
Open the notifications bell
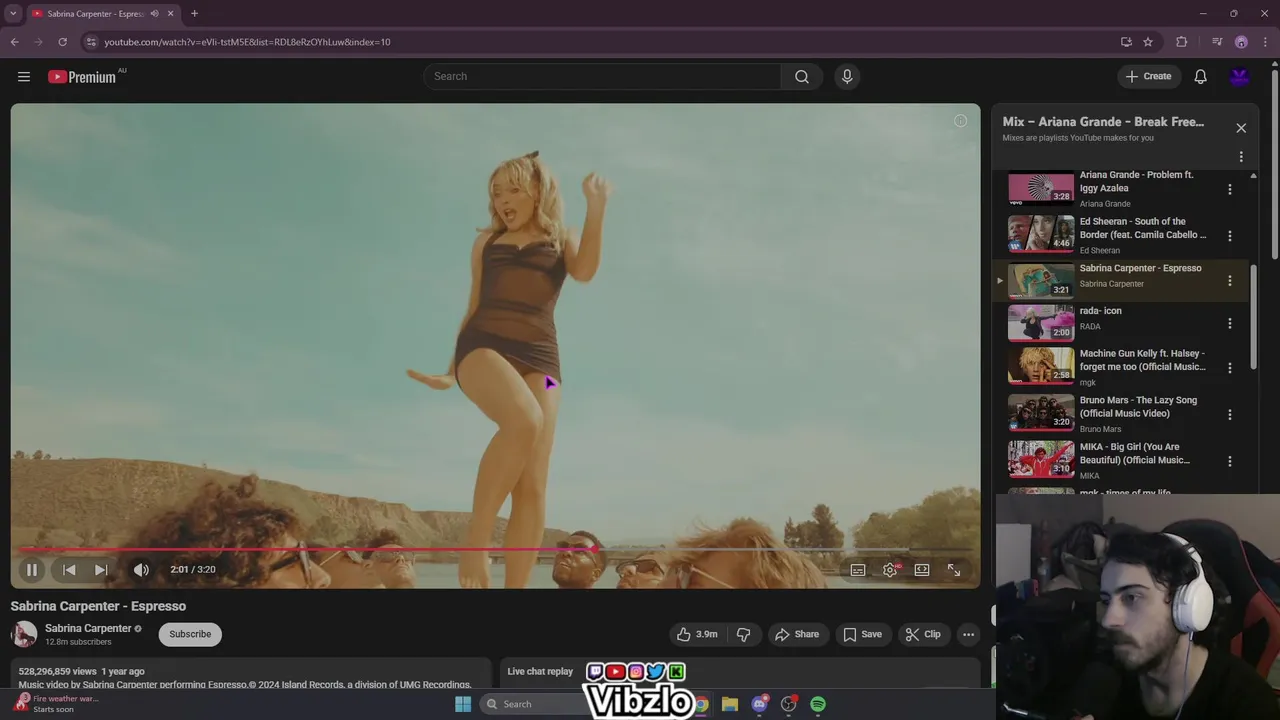coord(1201,77)
